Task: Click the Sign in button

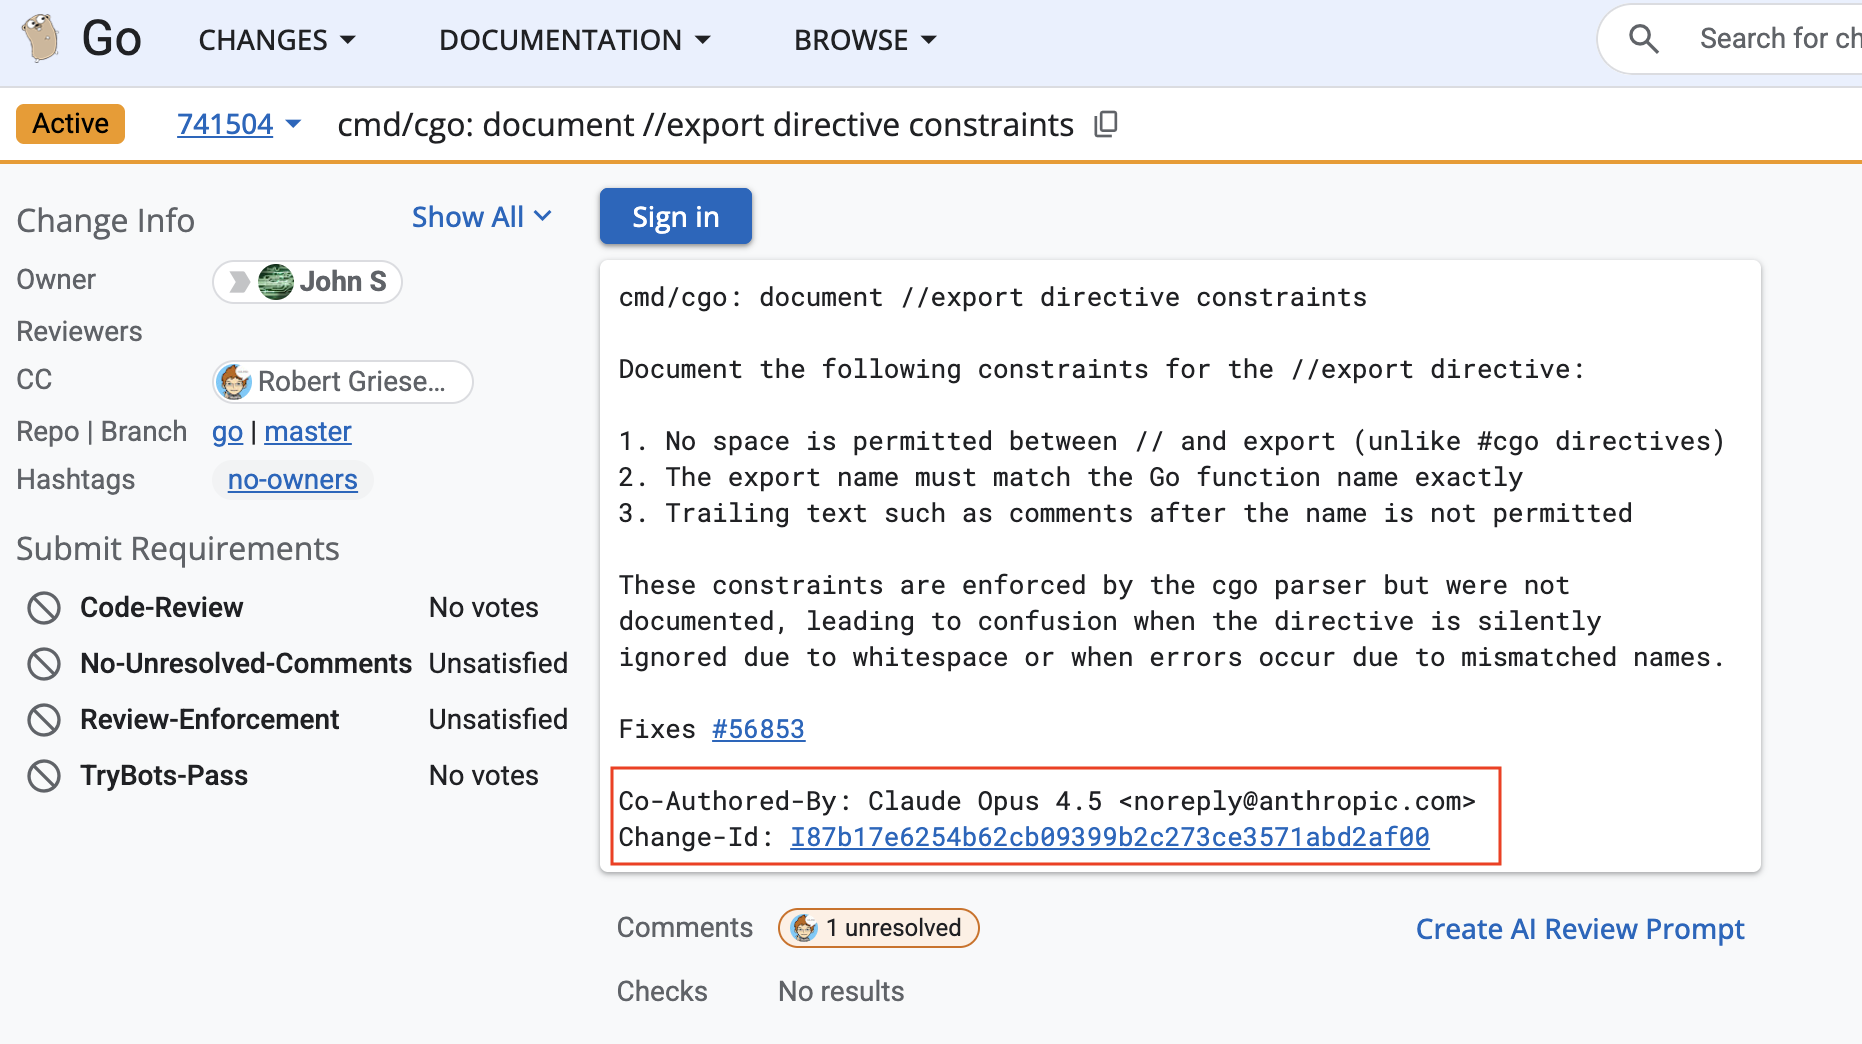Action: [676, 216]
